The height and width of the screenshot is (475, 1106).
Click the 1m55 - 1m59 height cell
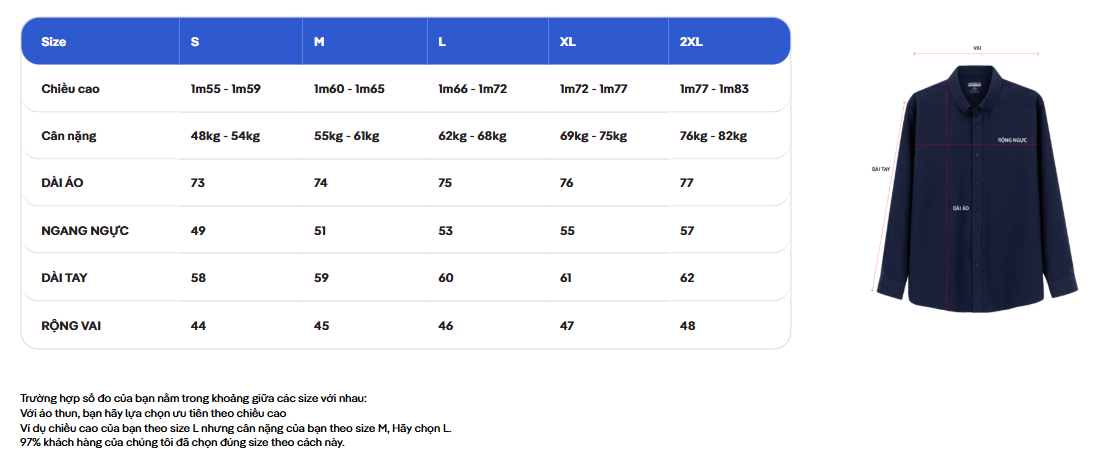point(226,89)
